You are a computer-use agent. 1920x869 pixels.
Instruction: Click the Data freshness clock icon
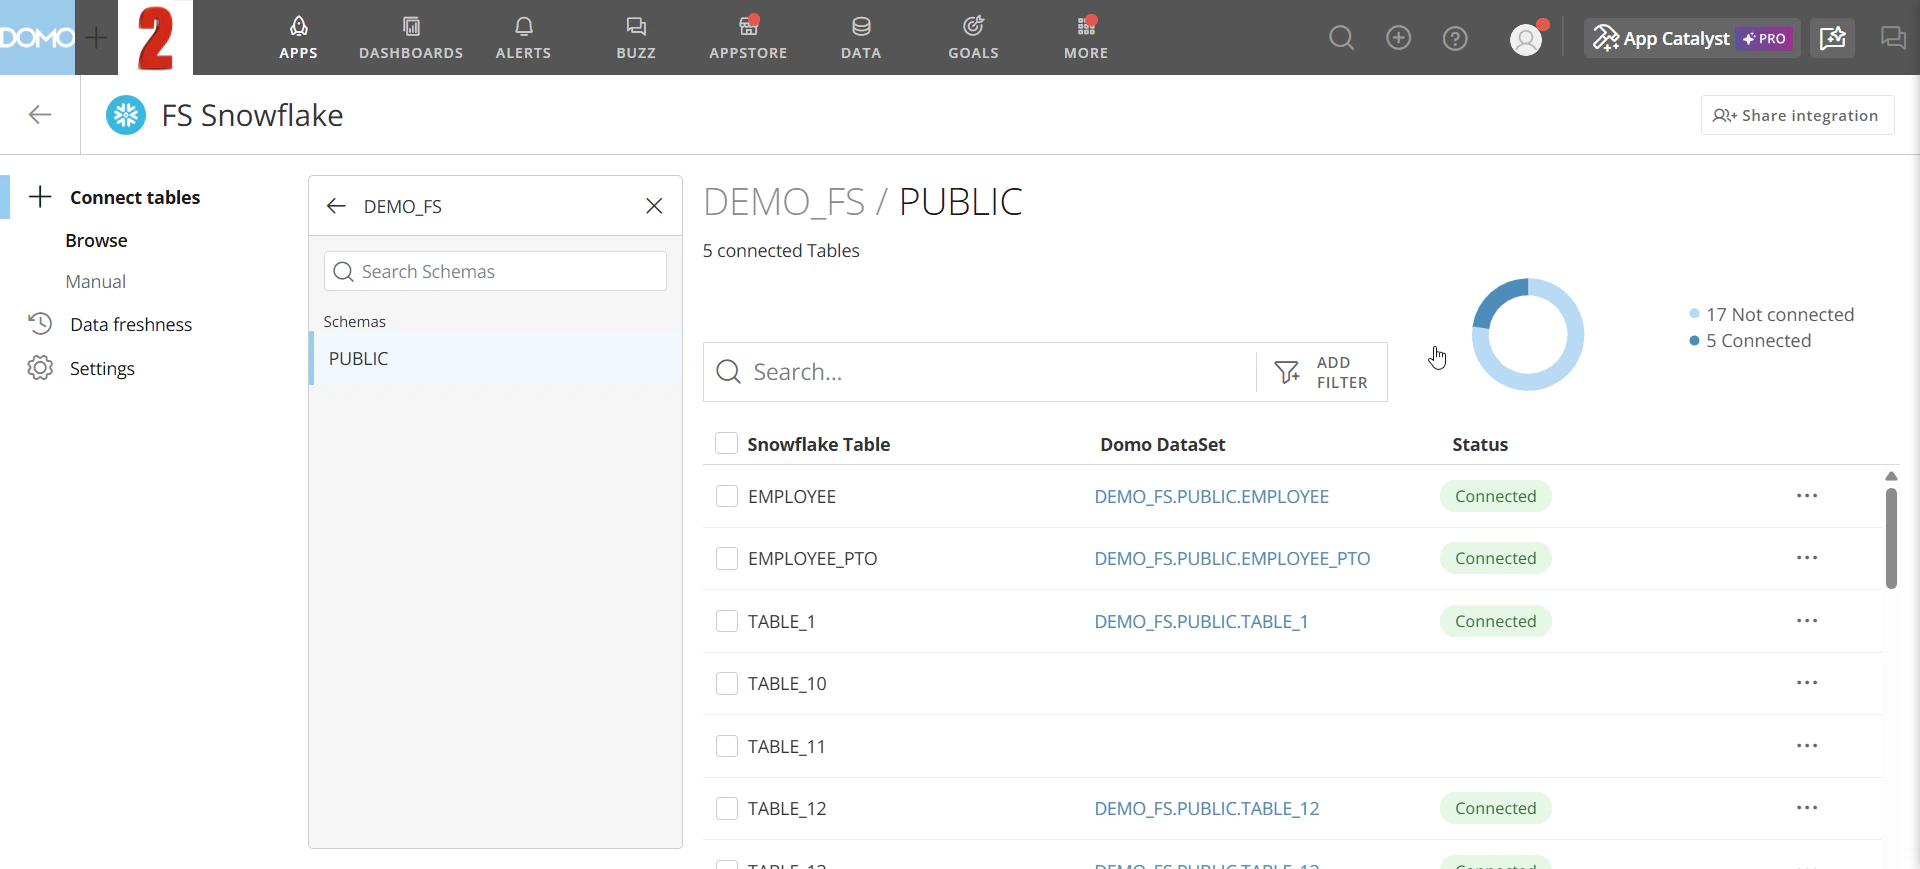40,324
